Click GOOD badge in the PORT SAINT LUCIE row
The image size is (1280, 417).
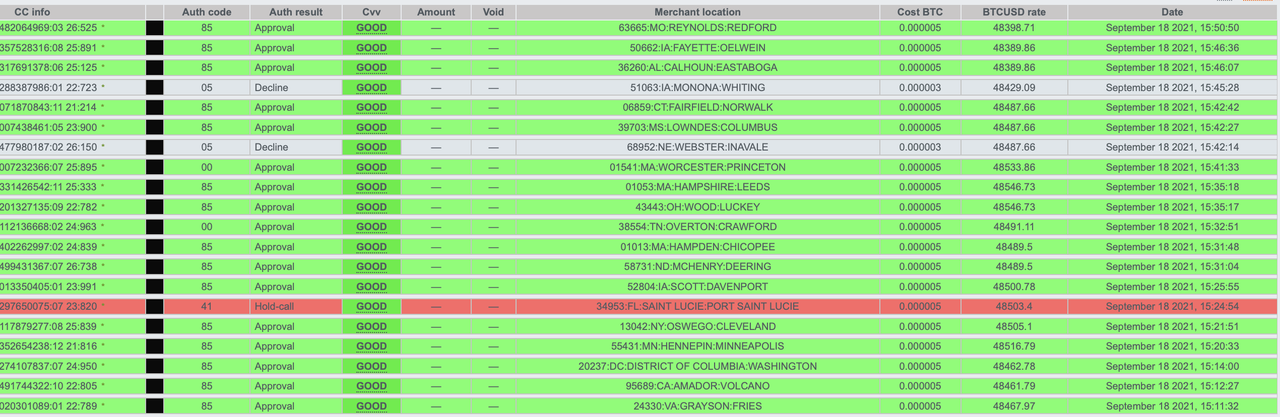coord(371,307)
